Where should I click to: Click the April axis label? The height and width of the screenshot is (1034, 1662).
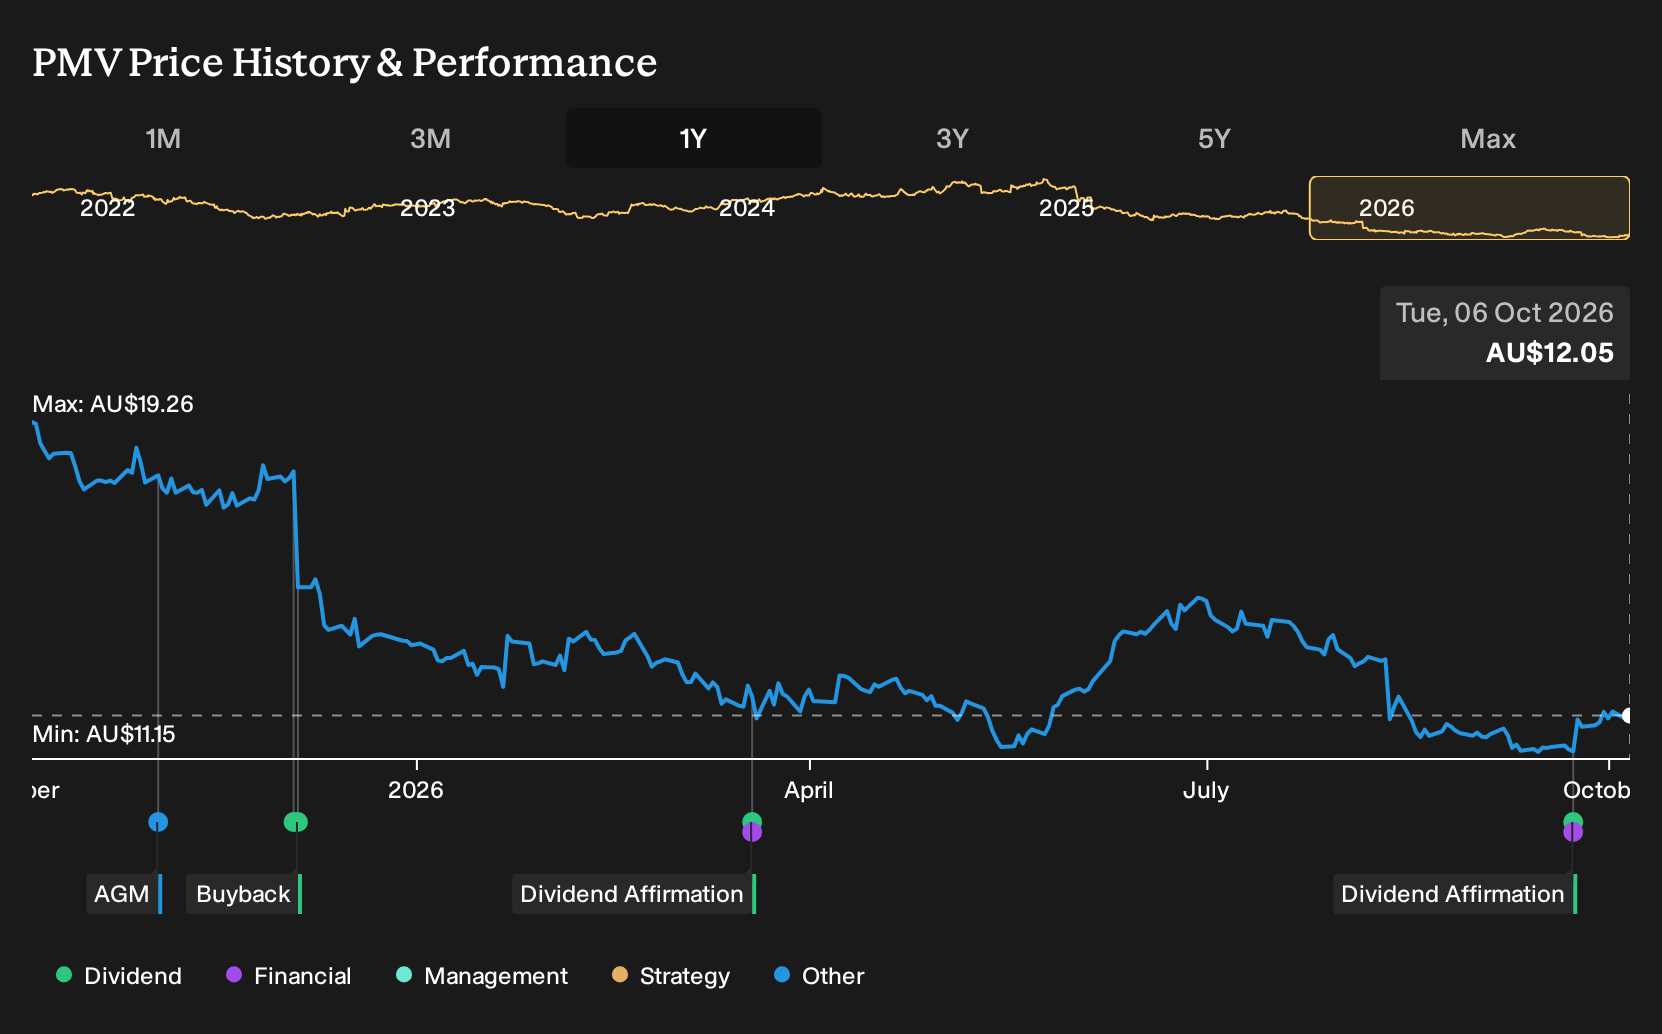pos(809,790)
